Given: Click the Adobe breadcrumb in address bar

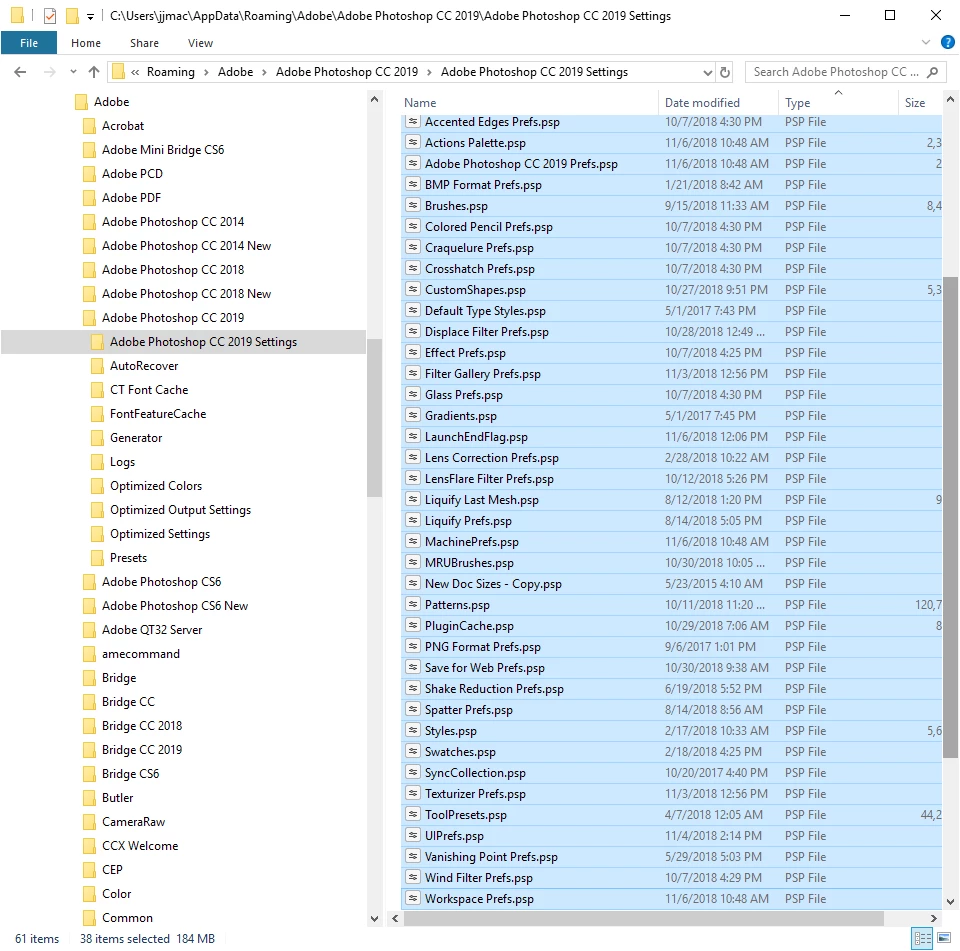Looking at the screenshot, I should coord(235,72).
